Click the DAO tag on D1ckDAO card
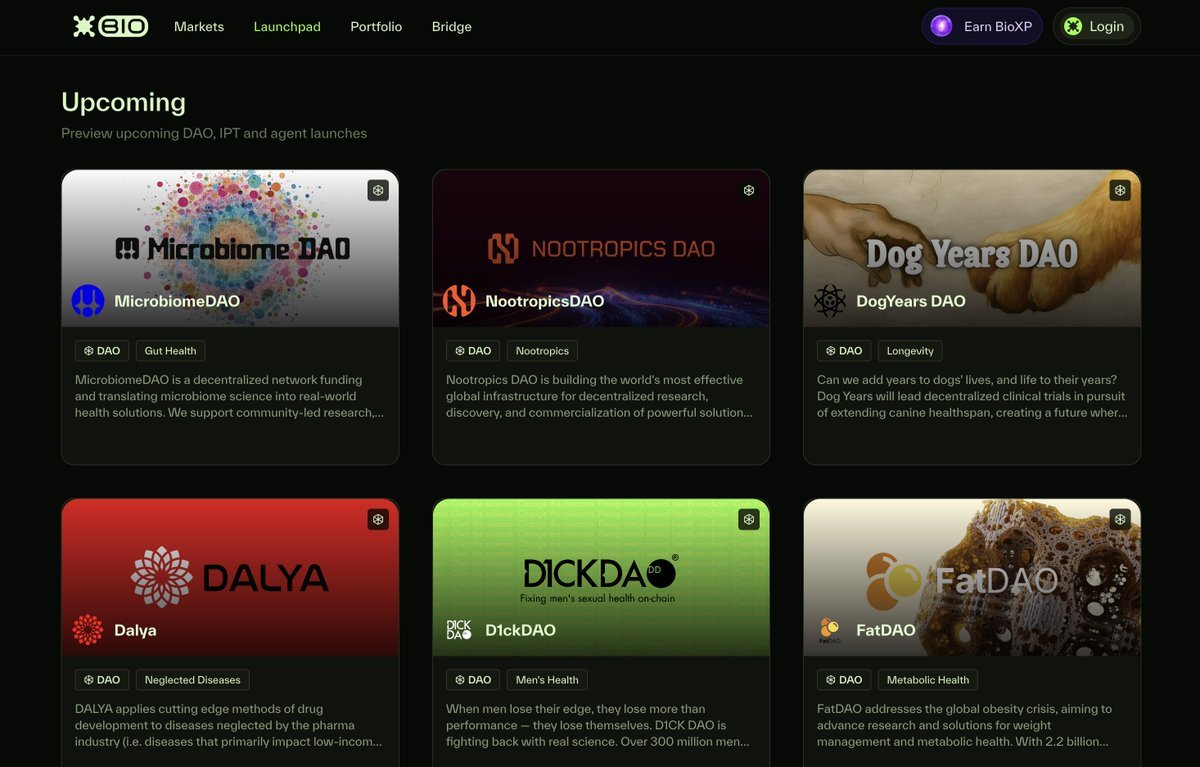 click(473, 680)
